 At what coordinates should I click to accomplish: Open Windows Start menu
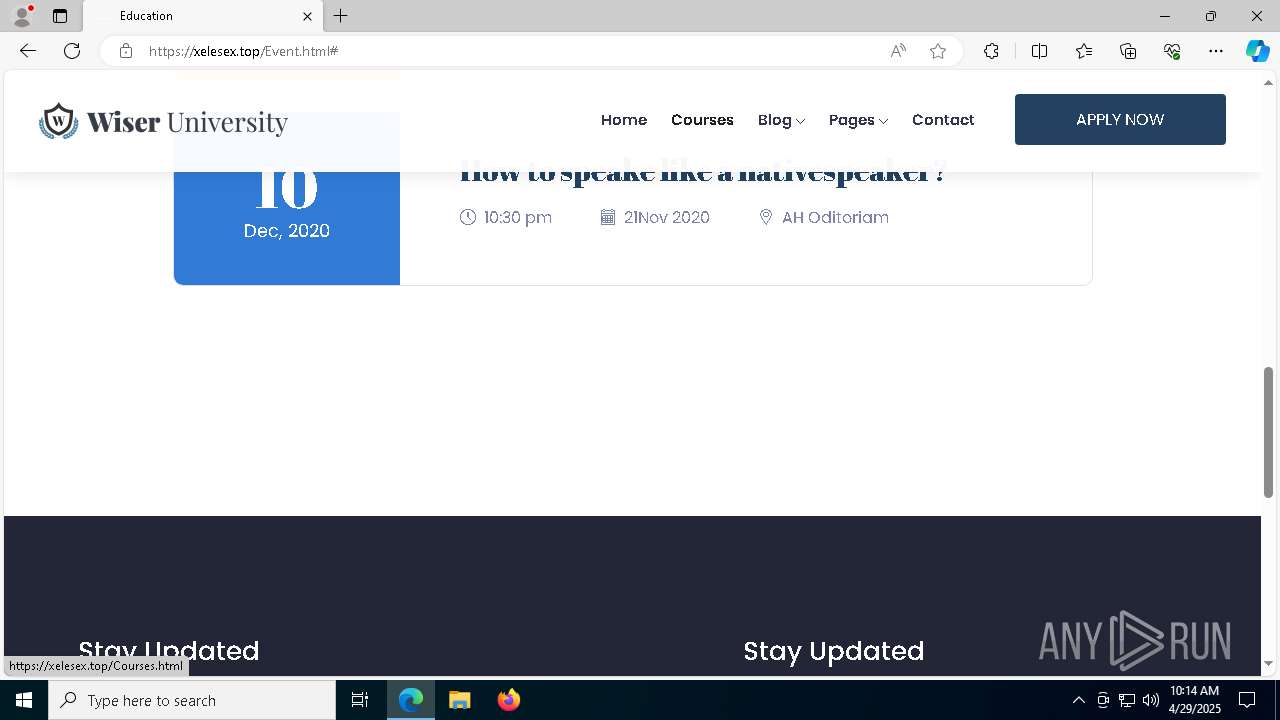(x=24, y=700)
